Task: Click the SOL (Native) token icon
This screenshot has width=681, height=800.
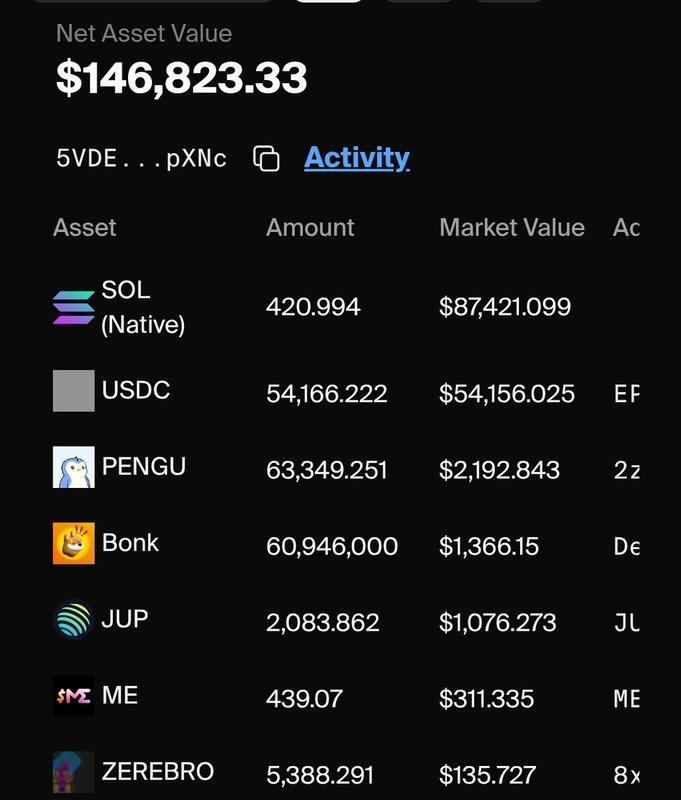Action: [74, 307]
